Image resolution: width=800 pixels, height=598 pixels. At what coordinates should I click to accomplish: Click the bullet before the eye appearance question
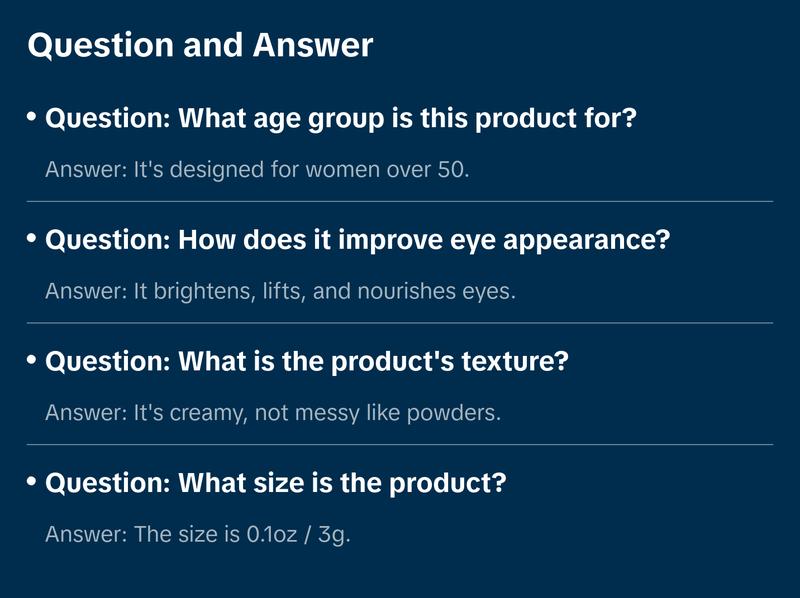tap(32, 239)
